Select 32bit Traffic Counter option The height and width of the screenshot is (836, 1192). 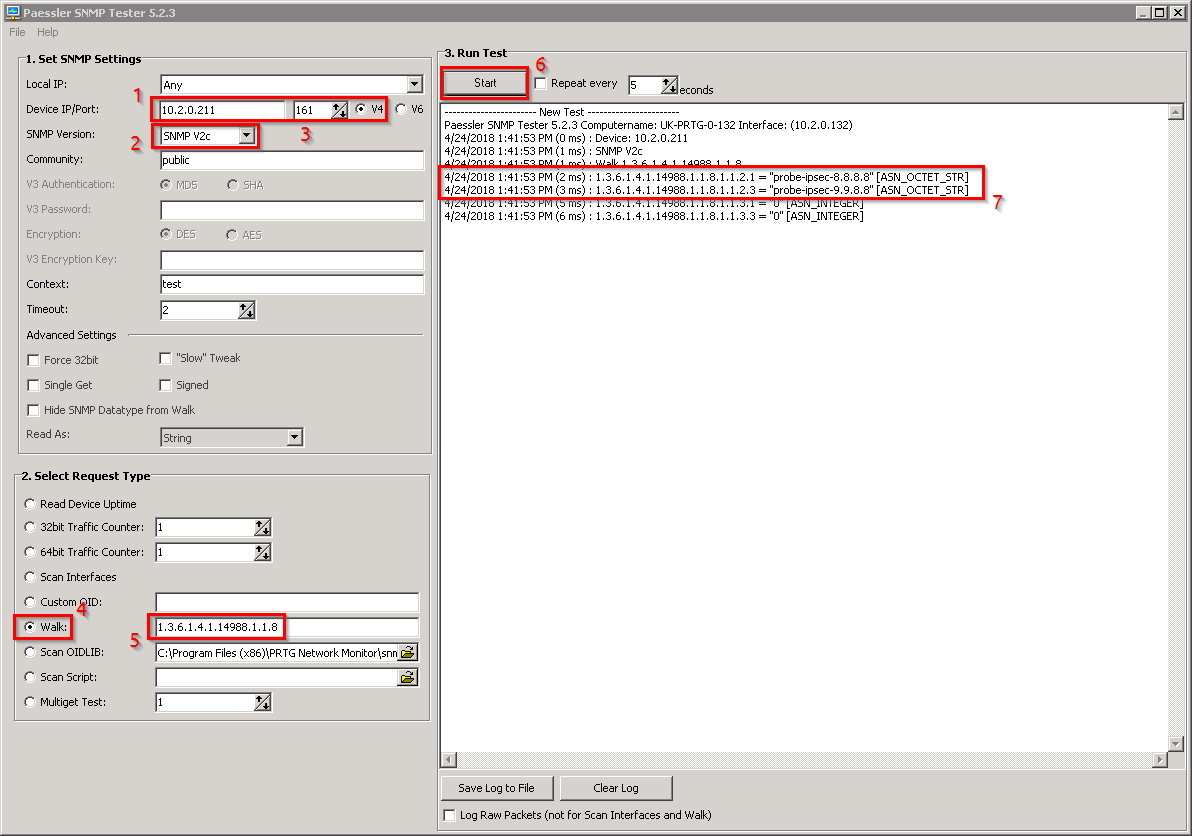pos(30,527)
